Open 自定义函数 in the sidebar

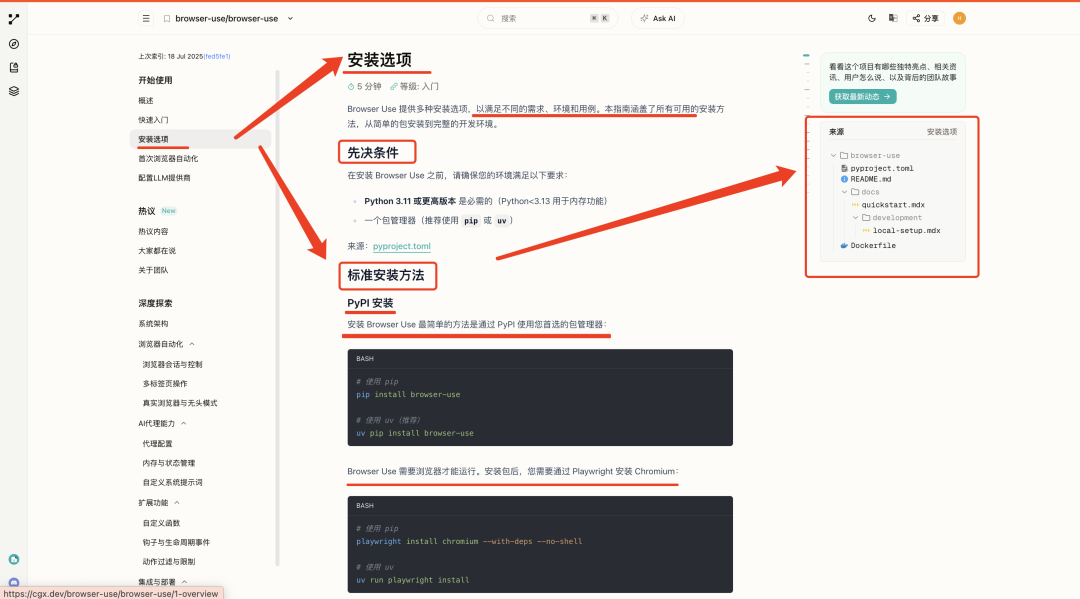coord(160,523)
